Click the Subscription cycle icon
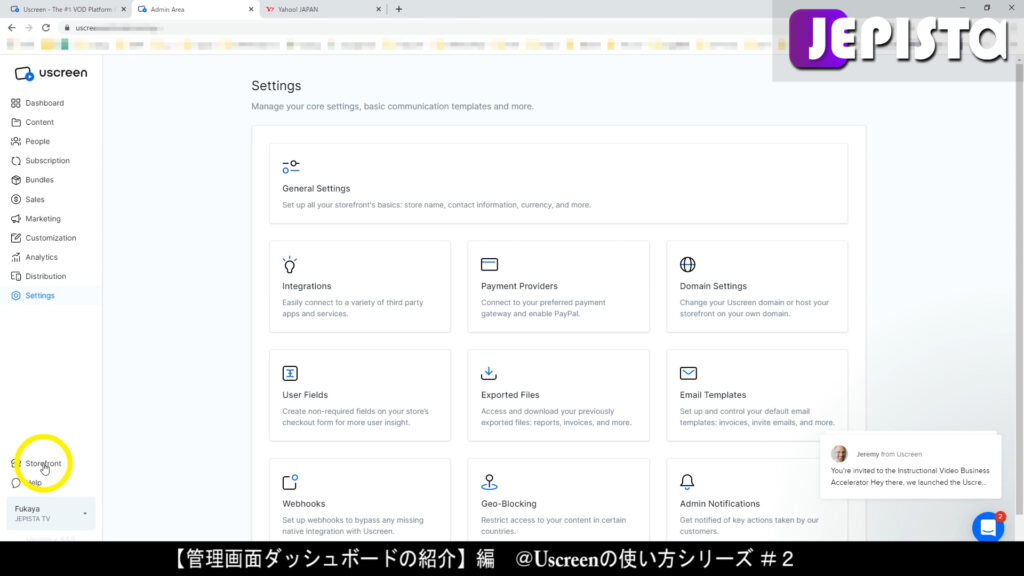The width and height of the screenshot is (1024, 576). click(x=16, y=161)
